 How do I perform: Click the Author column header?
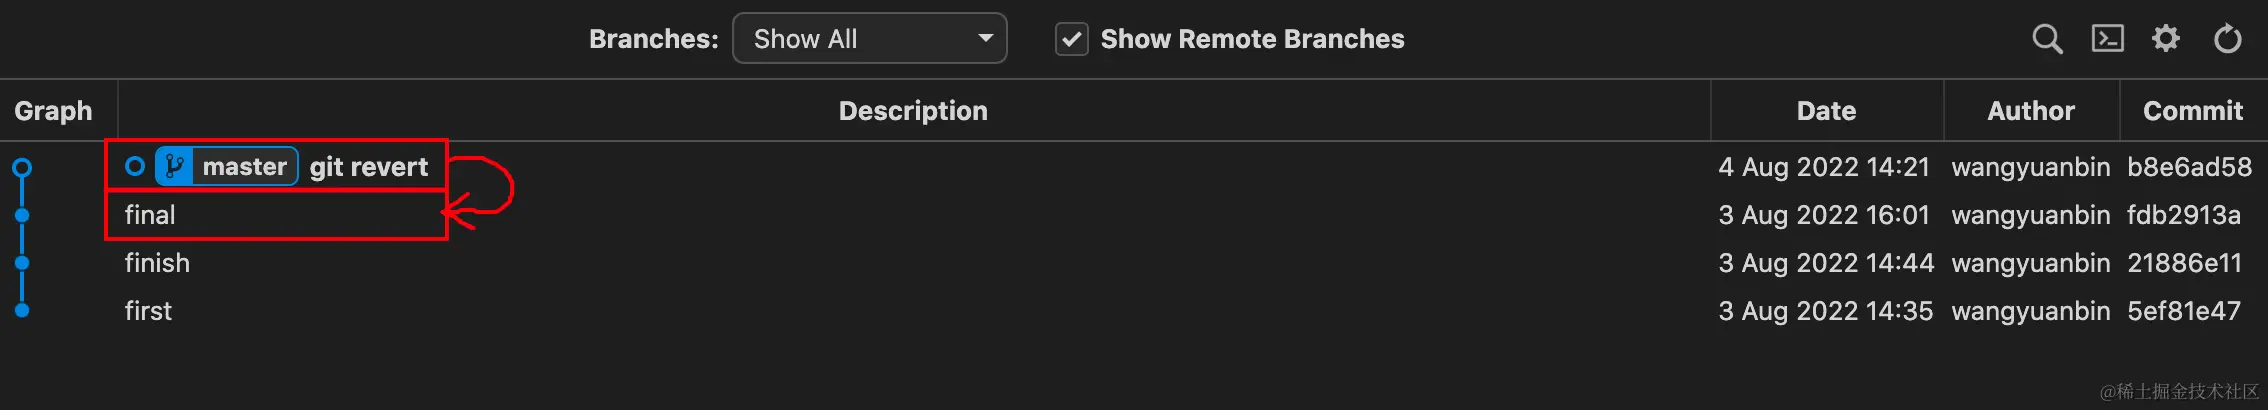click(x=2030, y=111)
